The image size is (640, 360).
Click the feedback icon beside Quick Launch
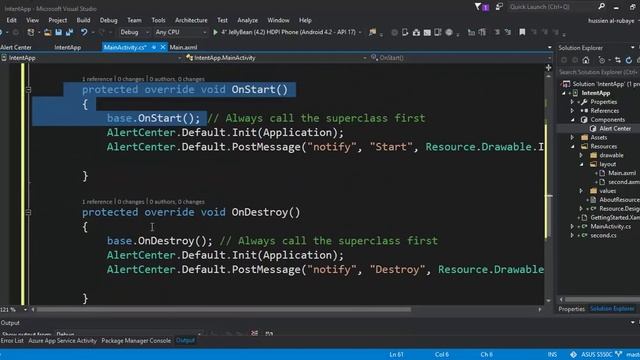[499, 7]
